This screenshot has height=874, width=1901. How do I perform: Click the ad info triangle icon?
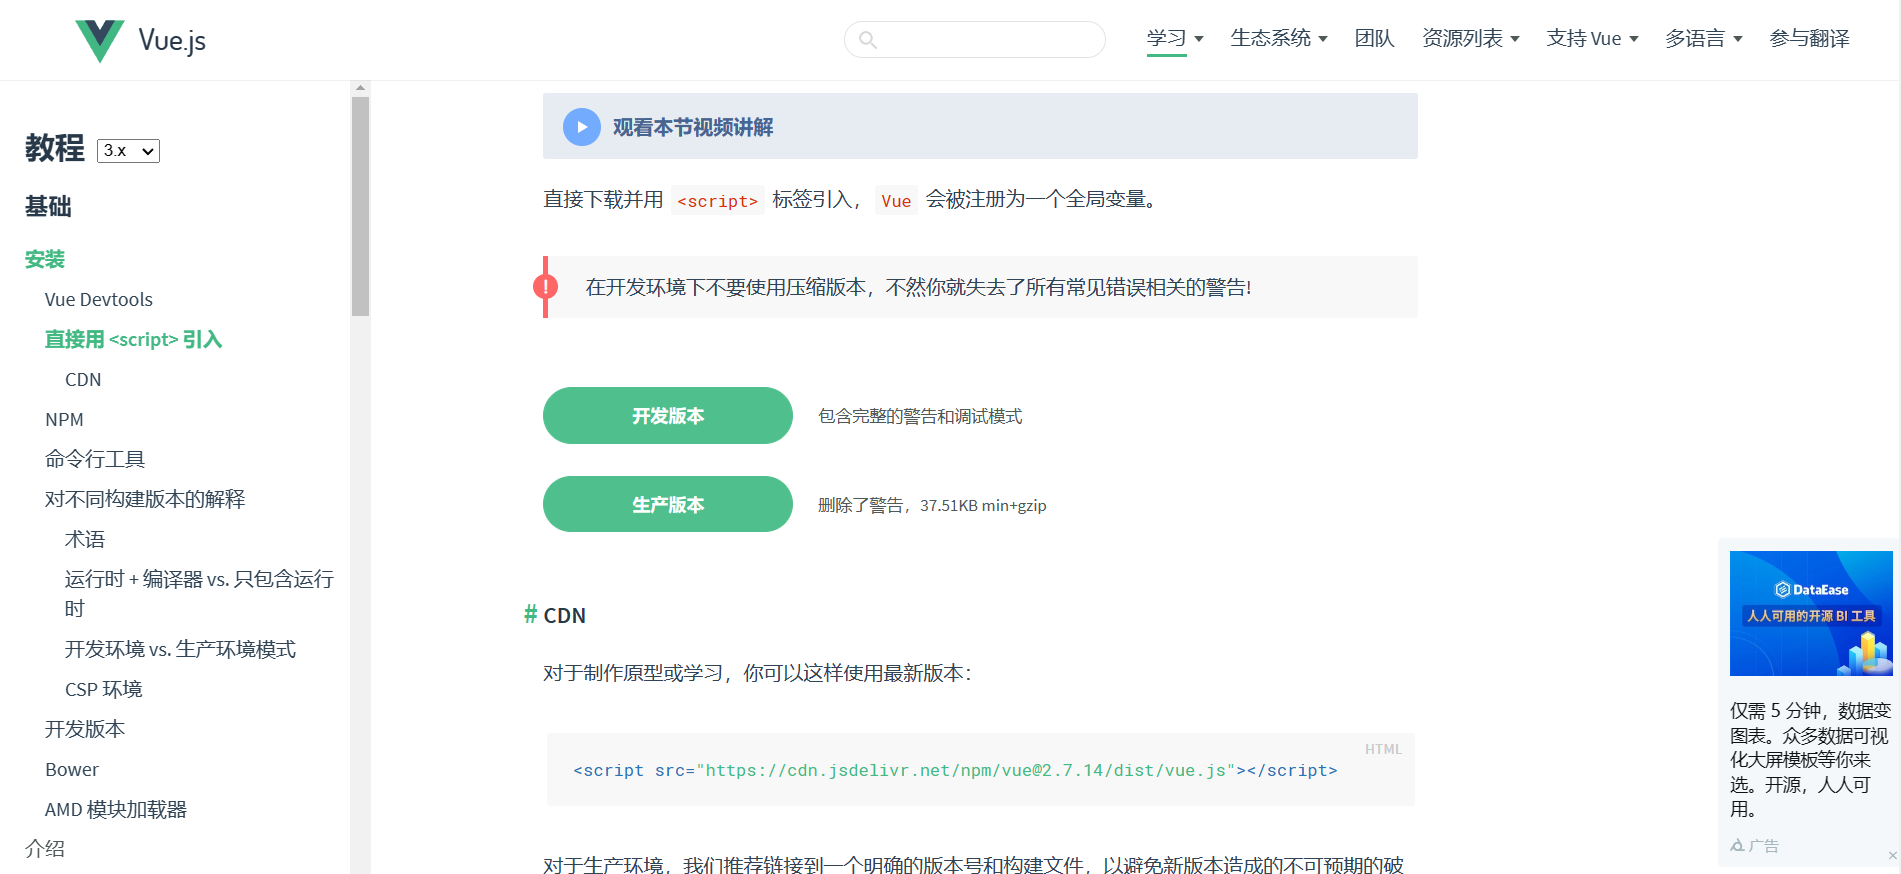click(1737, 846)
